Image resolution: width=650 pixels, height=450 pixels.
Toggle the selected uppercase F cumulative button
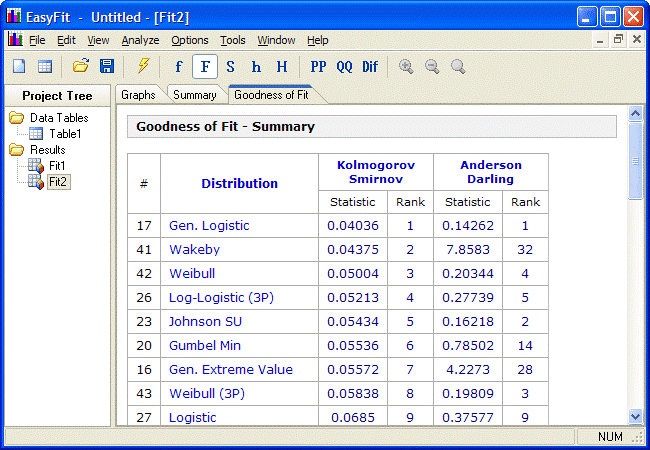pyautogui.click(x=205, y=67)
